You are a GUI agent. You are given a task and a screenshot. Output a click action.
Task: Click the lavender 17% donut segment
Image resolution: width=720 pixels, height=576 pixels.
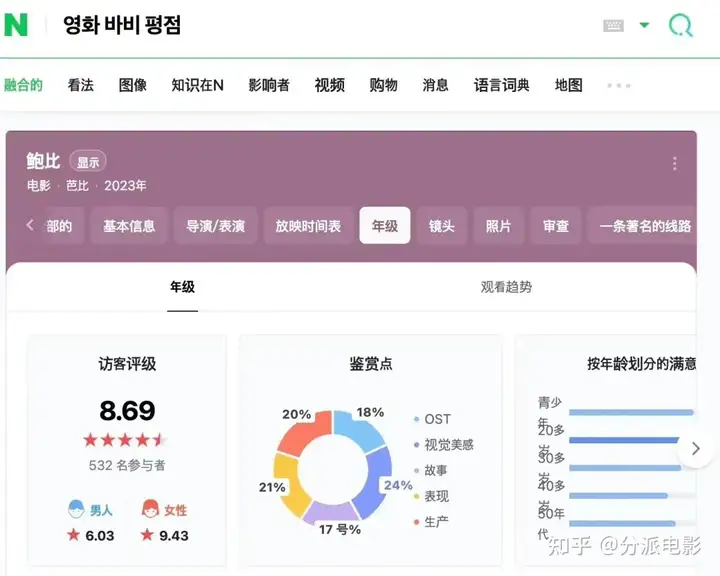332,514
